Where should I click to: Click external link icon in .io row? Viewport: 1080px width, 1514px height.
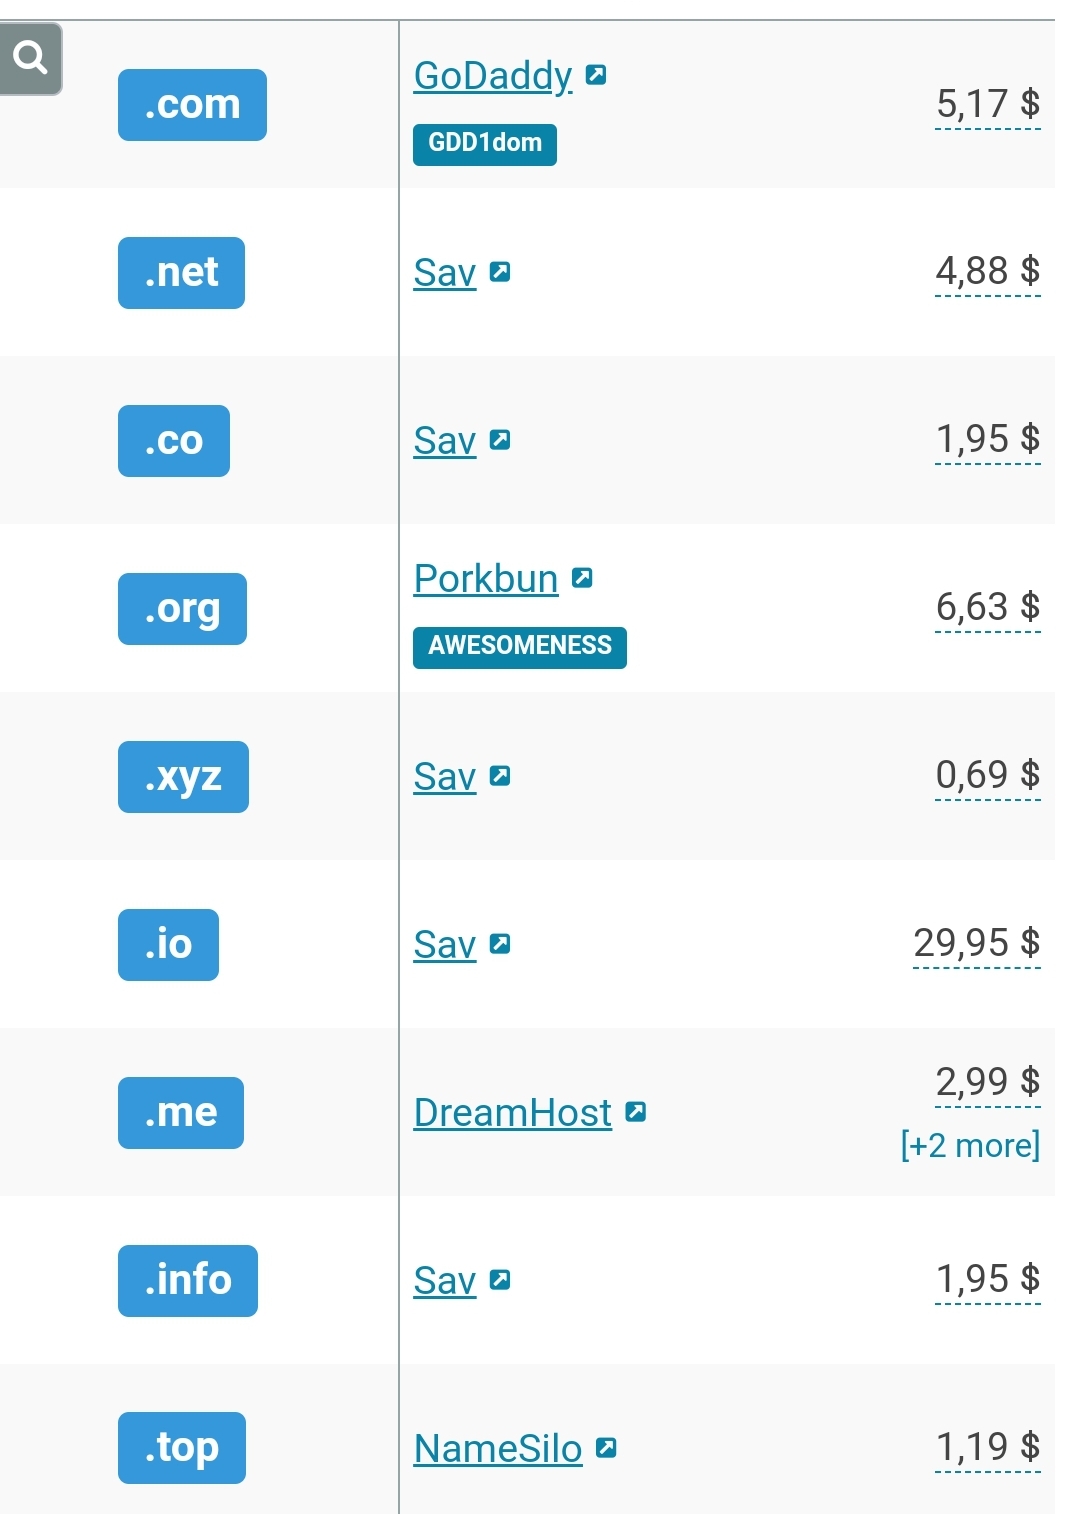[x=500, y=944]
